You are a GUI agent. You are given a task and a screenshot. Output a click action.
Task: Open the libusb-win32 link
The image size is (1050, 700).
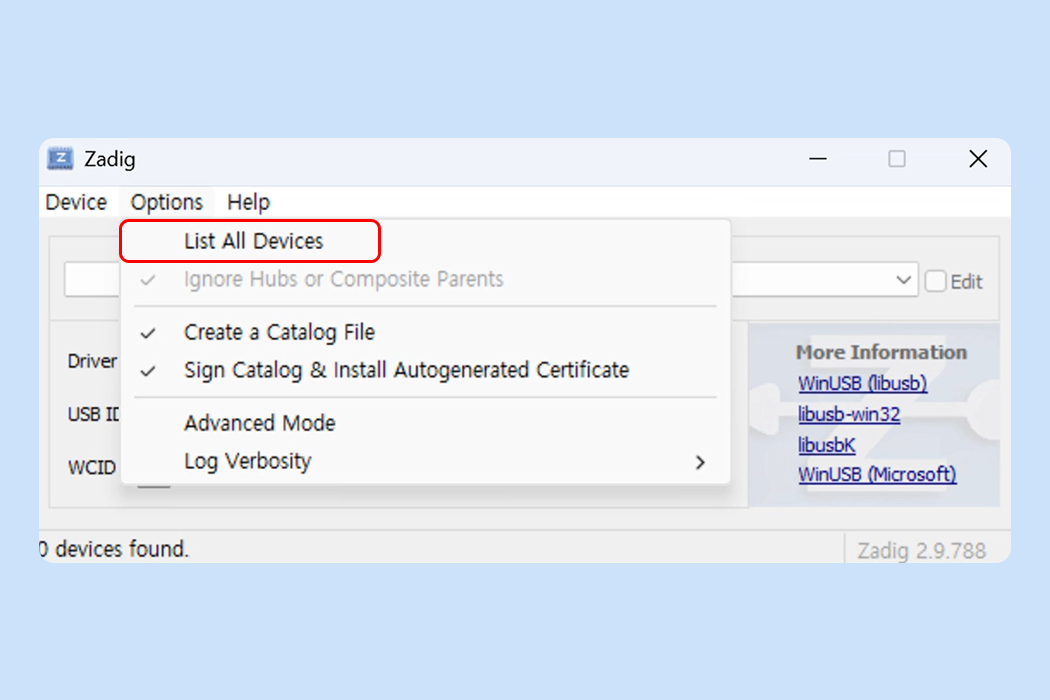coord(849,415)
